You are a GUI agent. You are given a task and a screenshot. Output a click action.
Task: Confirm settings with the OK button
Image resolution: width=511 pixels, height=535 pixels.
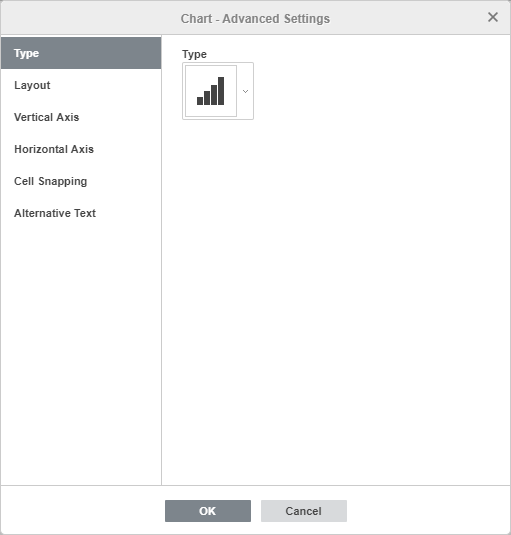[208, 511]
